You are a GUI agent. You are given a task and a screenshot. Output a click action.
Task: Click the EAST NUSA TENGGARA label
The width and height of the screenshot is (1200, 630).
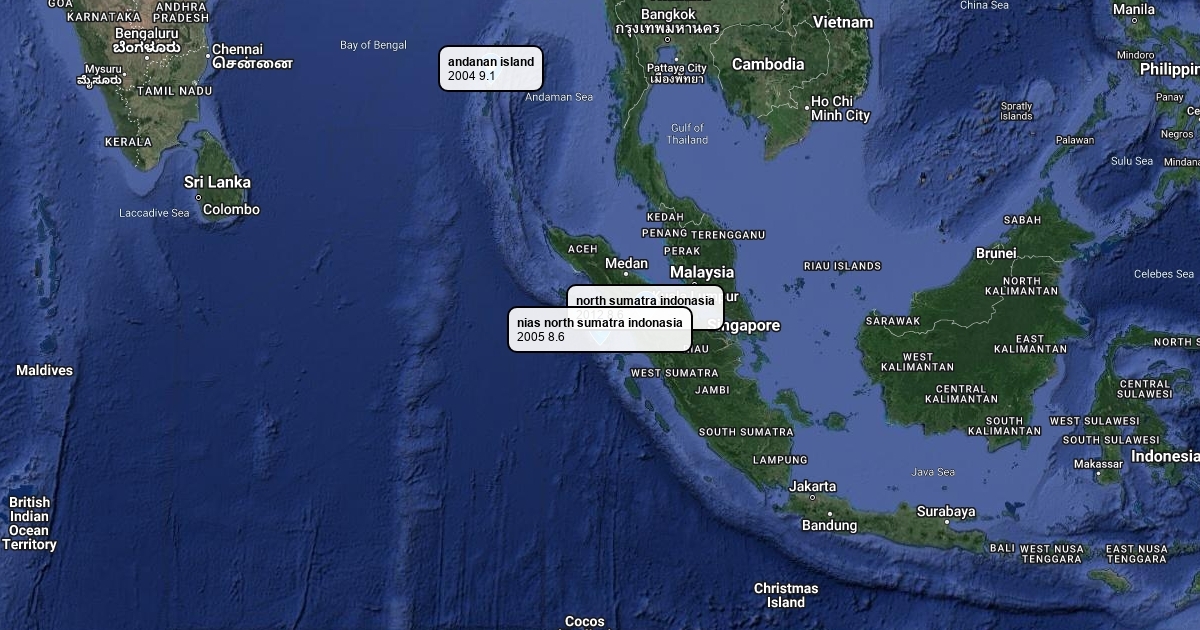[x=1136, y=553]
